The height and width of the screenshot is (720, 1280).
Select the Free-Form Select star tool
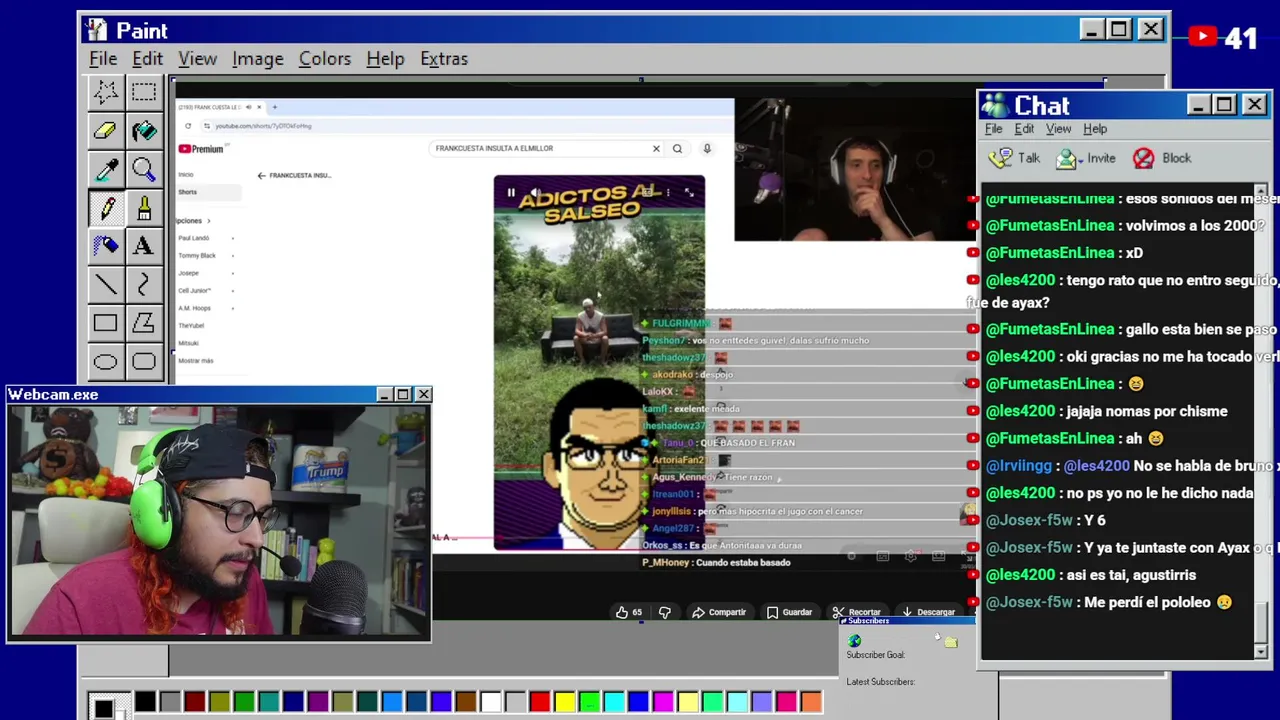[x=105, y=92]
